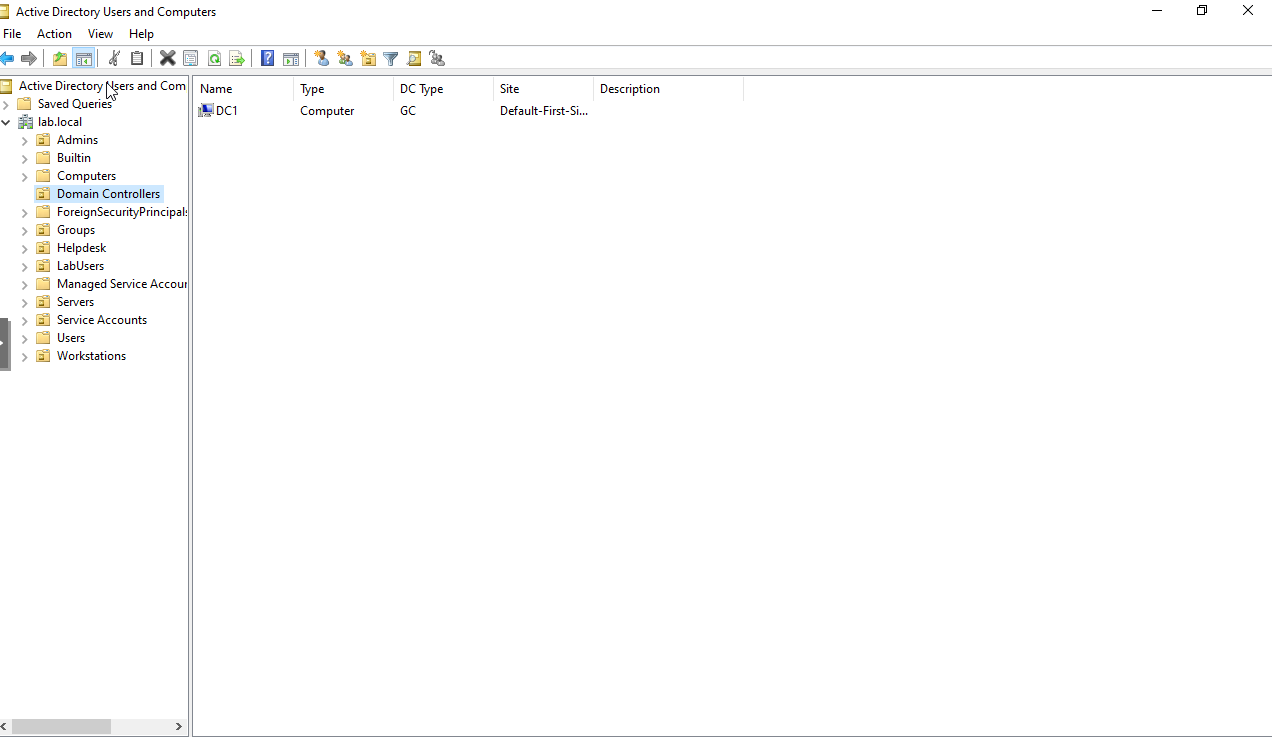Image resolution: width=1272 pixels, height=737 pixels.
Task: Expand the Computers container
Action: tap(25, 176)
